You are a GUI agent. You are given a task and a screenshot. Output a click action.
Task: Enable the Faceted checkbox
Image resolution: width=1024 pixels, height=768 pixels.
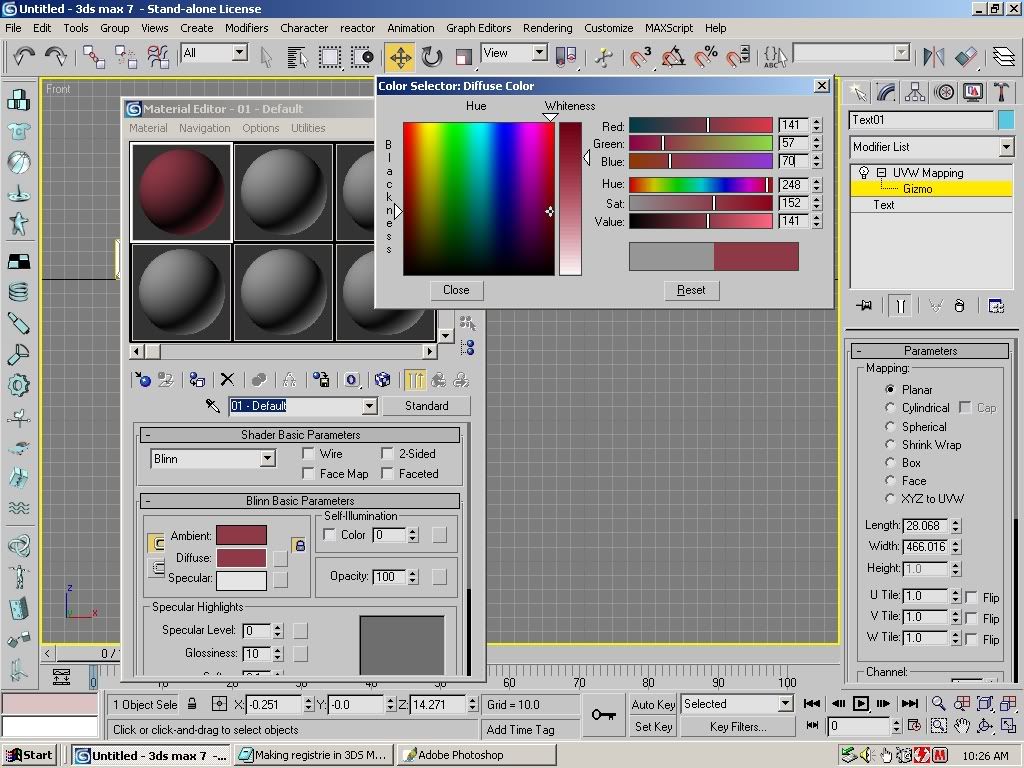[x=387, y=473]
